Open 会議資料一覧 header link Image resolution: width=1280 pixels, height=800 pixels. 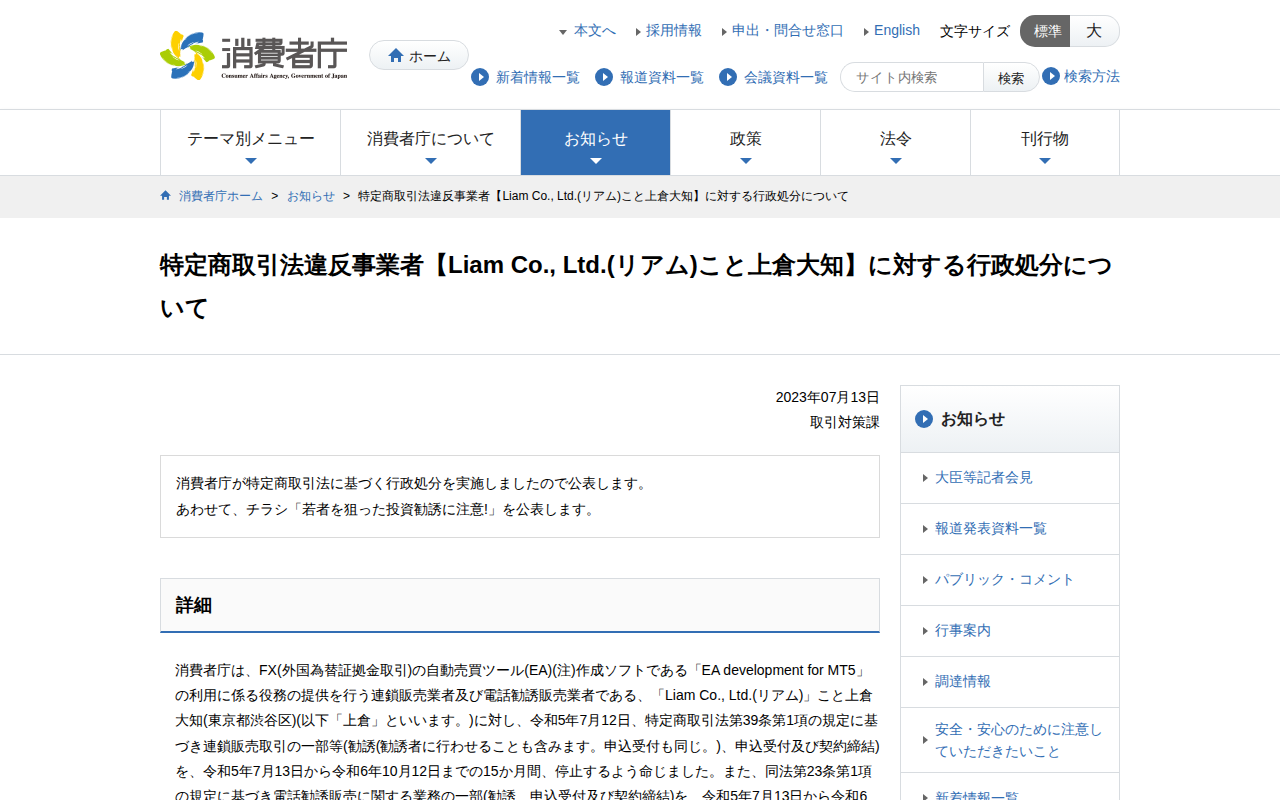click(x=786, y=77)
